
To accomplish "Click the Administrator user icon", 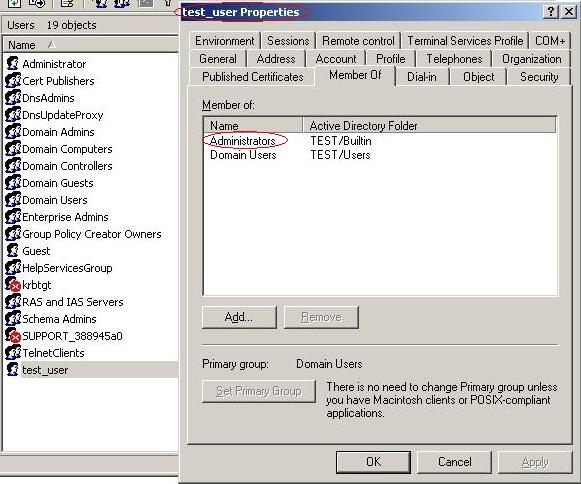I will click(13, 63).
